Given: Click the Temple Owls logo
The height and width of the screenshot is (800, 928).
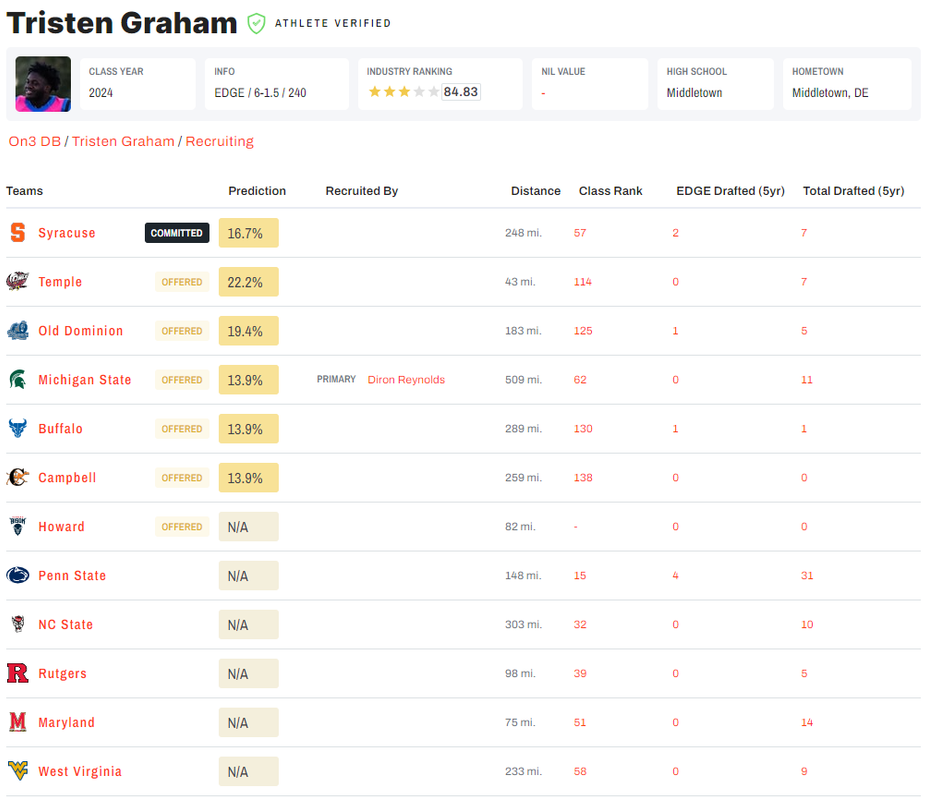Looking at the screenshot, I should click(x=18, y=281).
